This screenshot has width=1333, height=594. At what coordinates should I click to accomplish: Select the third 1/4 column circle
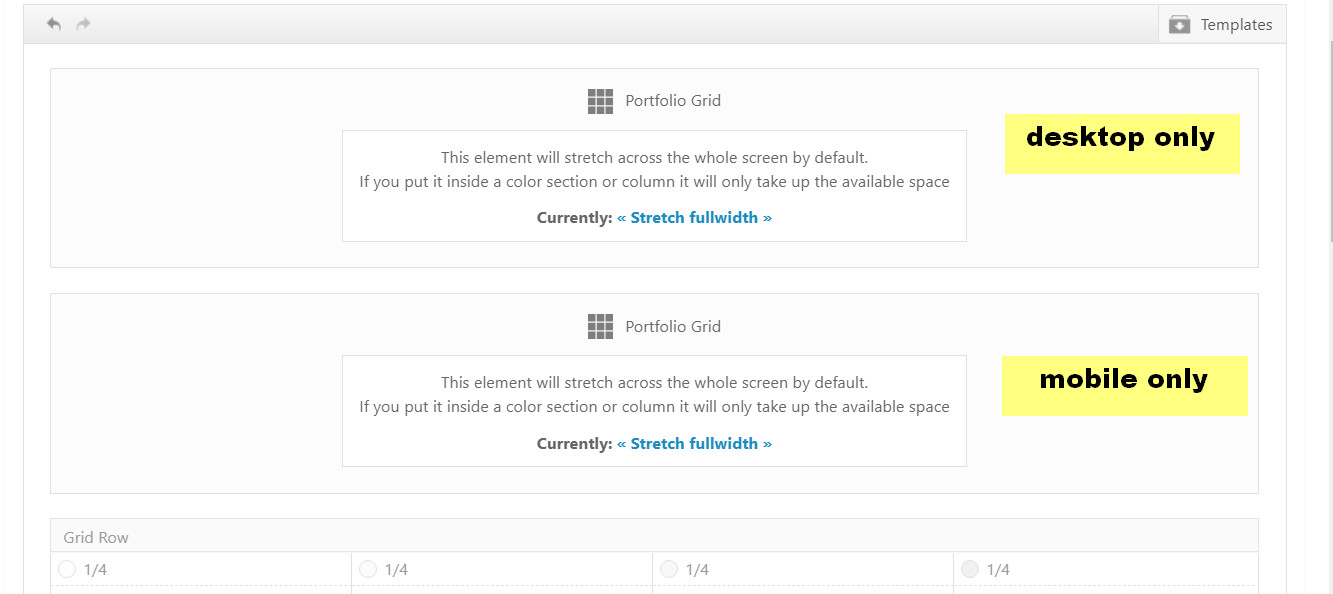669,569
